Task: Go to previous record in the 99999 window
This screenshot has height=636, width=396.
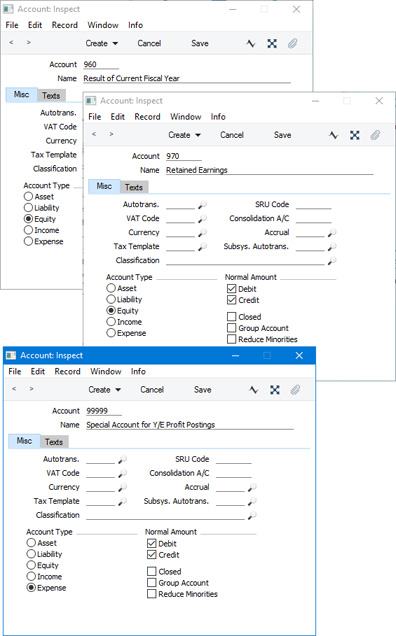Action: point(14,389)
